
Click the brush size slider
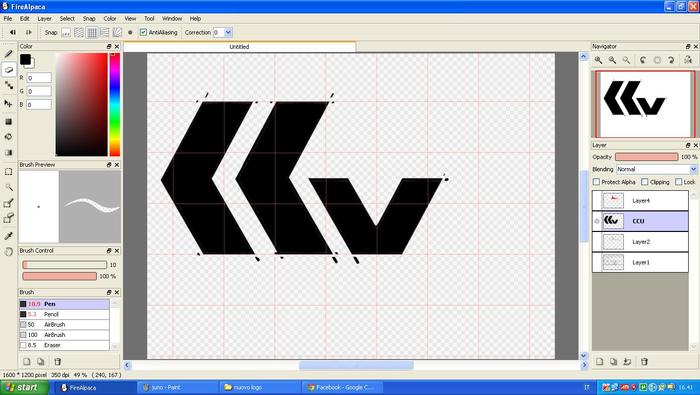[65, 265]
